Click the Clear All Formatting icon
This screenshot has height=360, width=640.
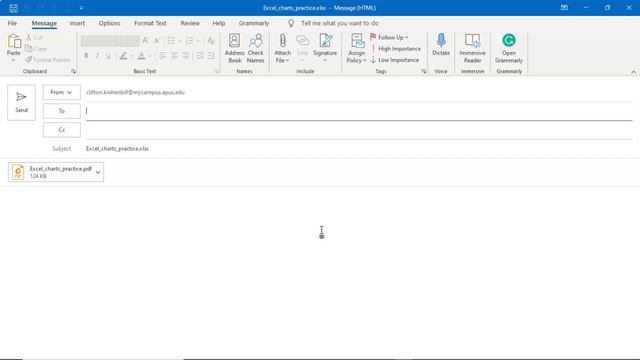(211, 40)
